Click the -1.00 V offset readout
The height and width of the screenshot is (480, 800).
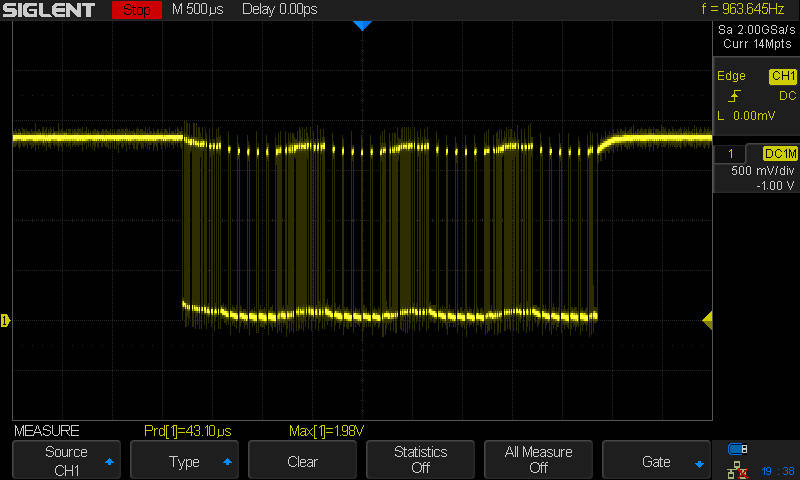(x=775, y=186)
